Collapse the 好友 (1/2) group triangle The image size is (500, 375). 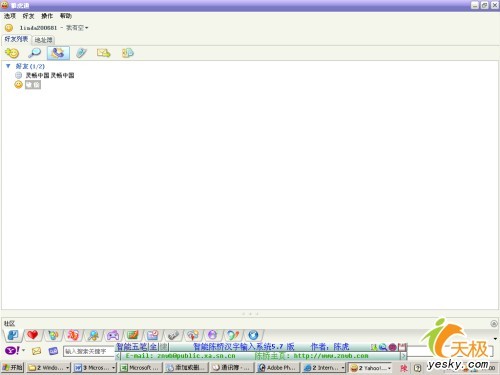[8, 66]
